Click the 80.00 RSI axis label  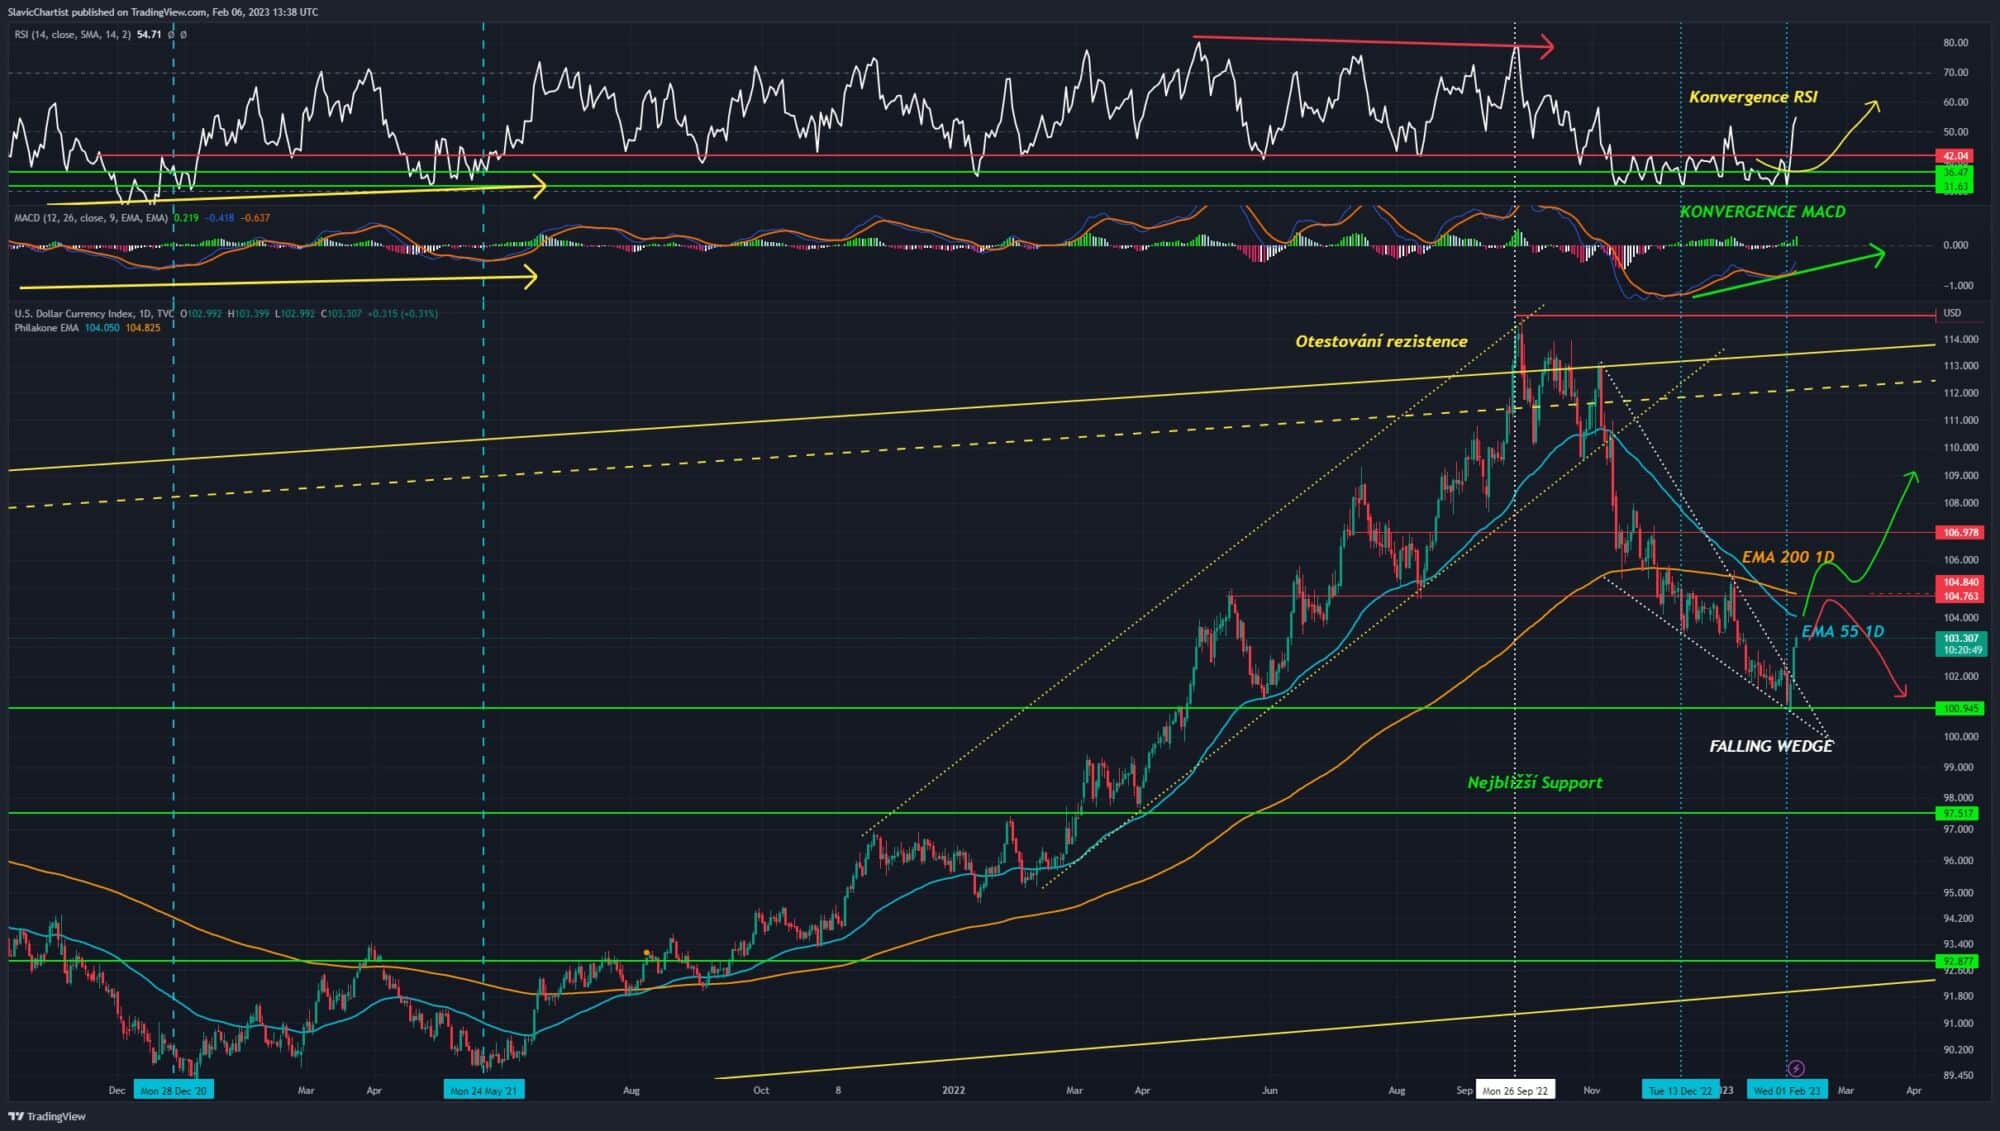[1955, 42]
